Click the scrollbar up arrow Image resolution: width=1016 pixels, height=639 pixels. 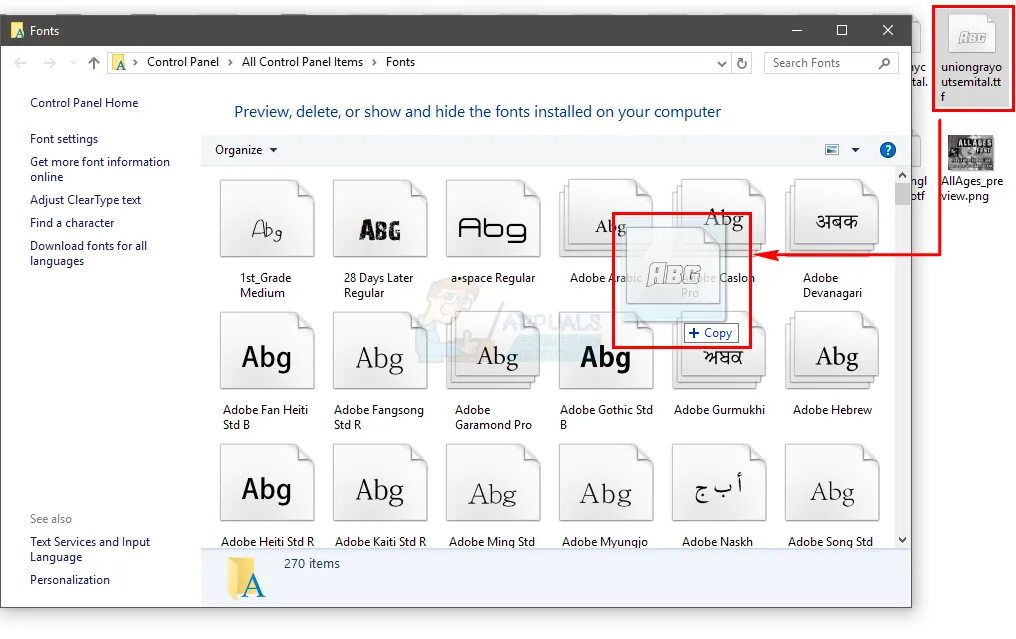pos(902,175)
